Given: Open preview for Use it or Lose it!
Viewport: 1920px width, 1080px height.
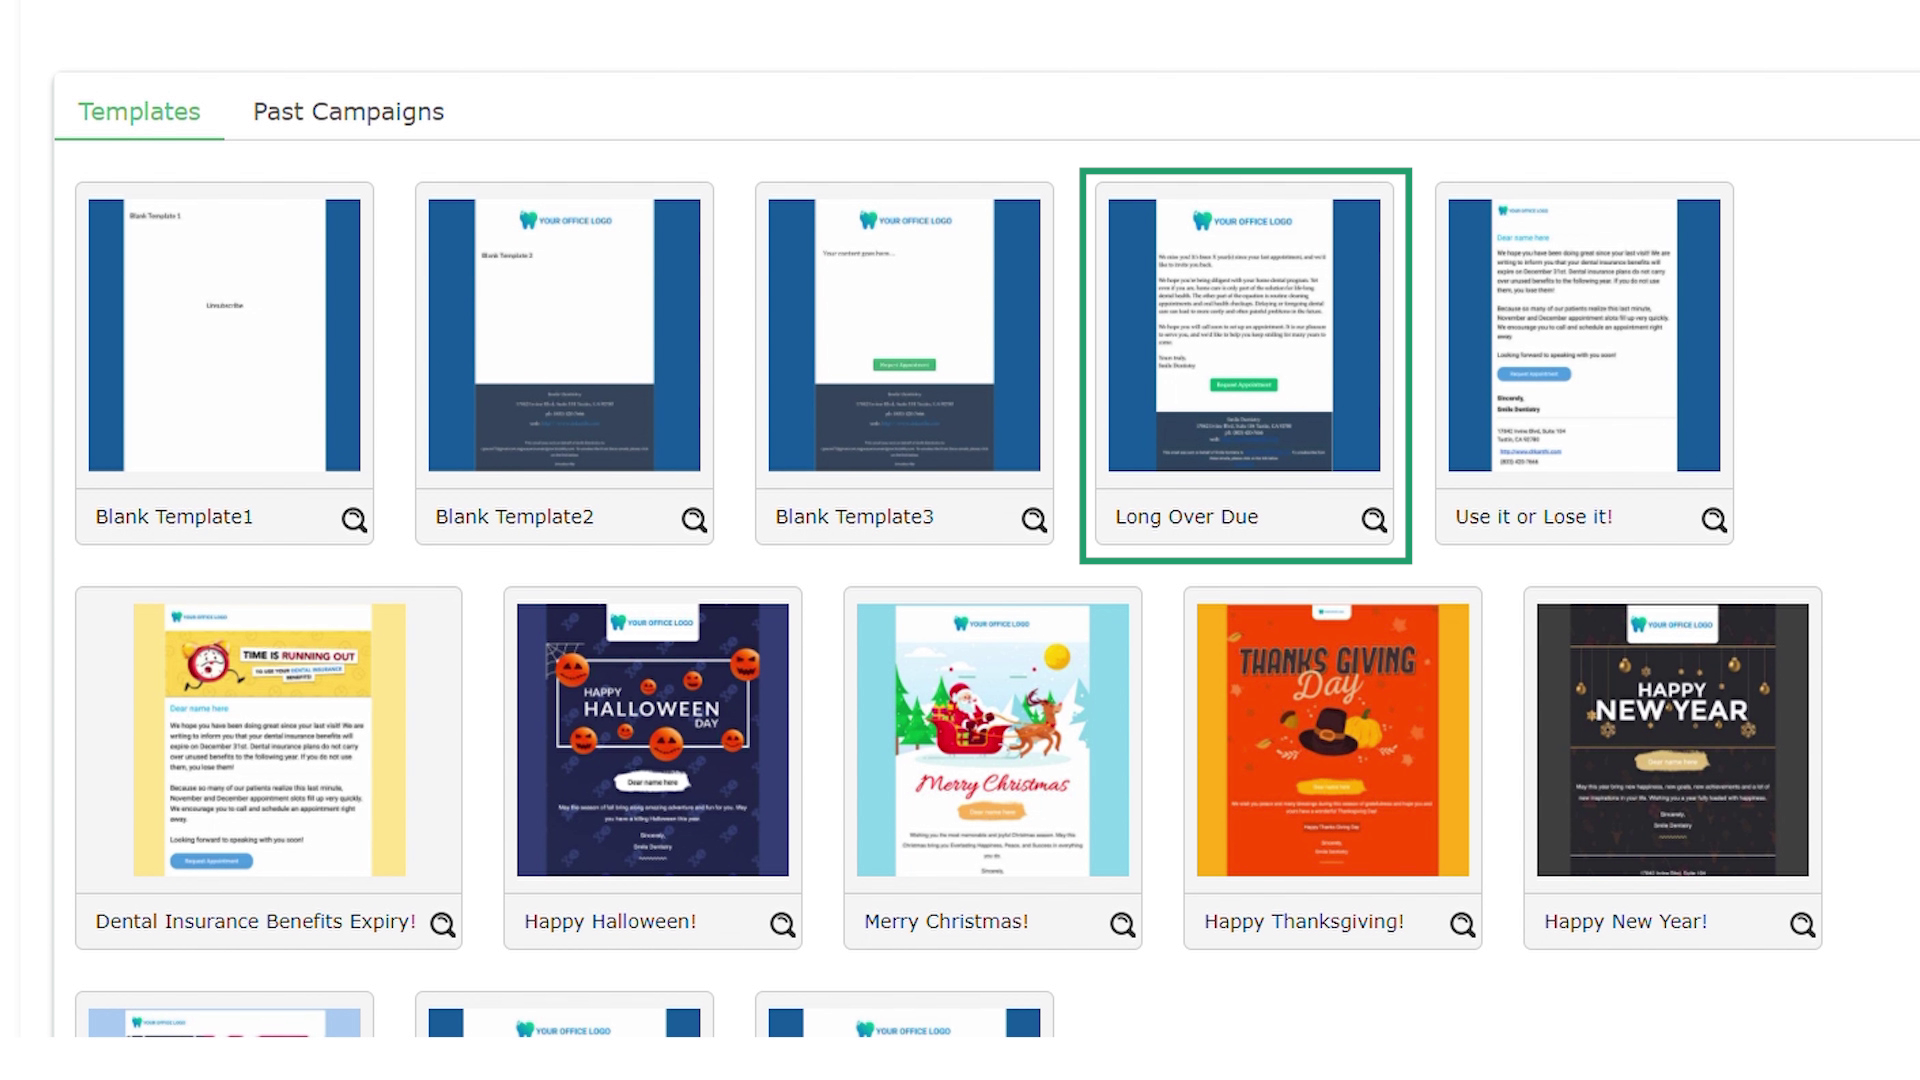Looking at the screenshot, I should point(1714,519).
